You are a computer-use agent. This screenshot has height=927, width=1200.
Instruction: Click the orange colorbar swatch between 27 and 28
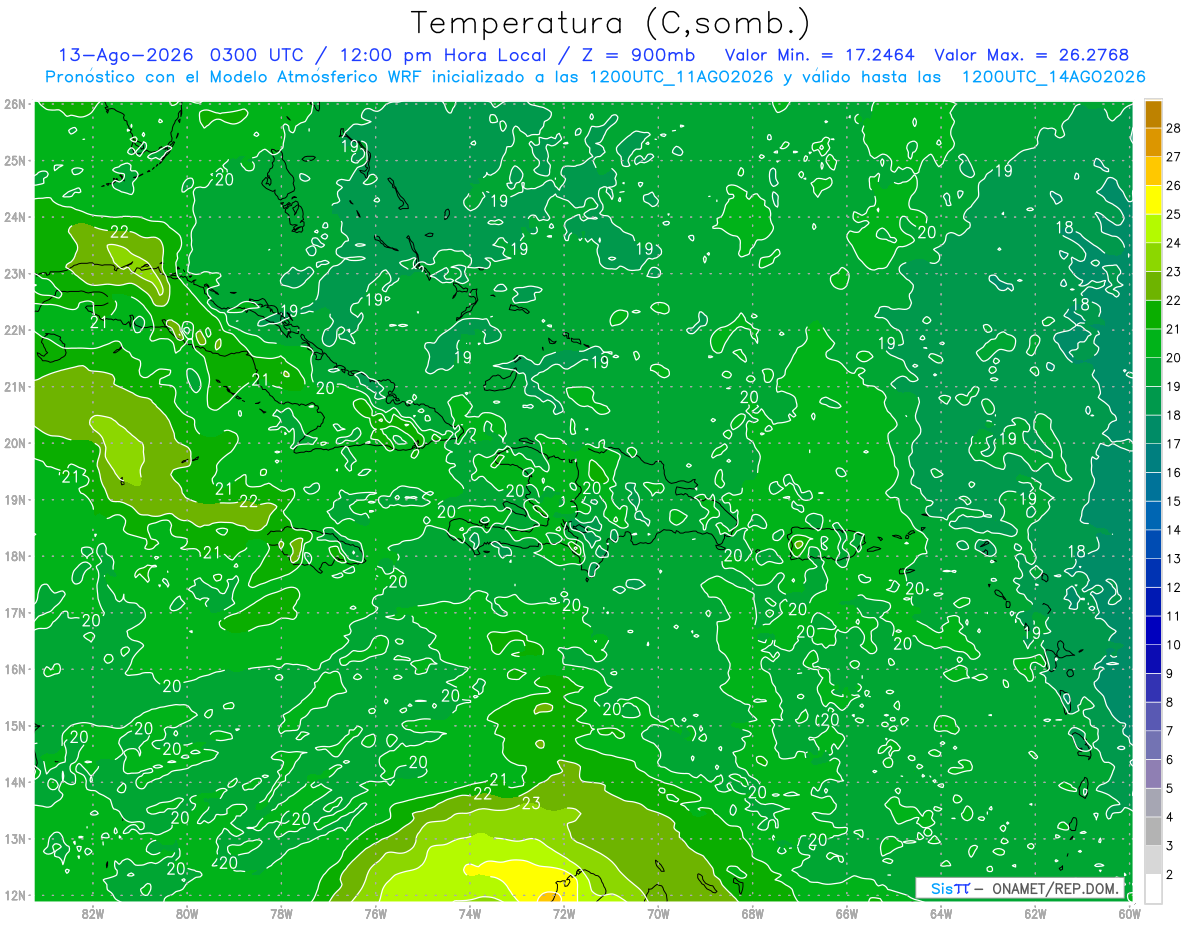[1153, 142]
